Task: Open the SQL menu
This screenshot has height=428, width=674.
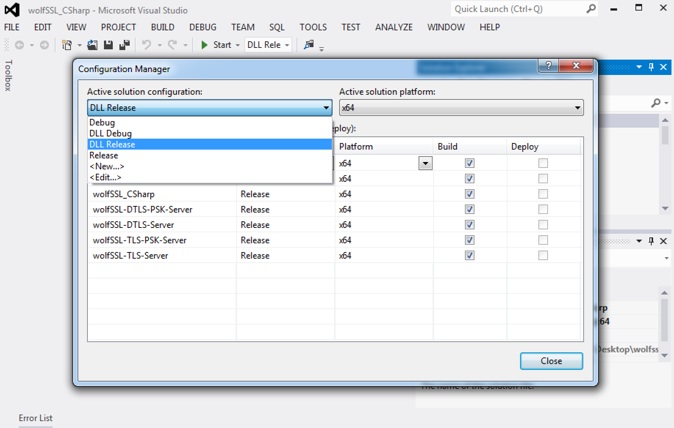Action: click(277, 27)
